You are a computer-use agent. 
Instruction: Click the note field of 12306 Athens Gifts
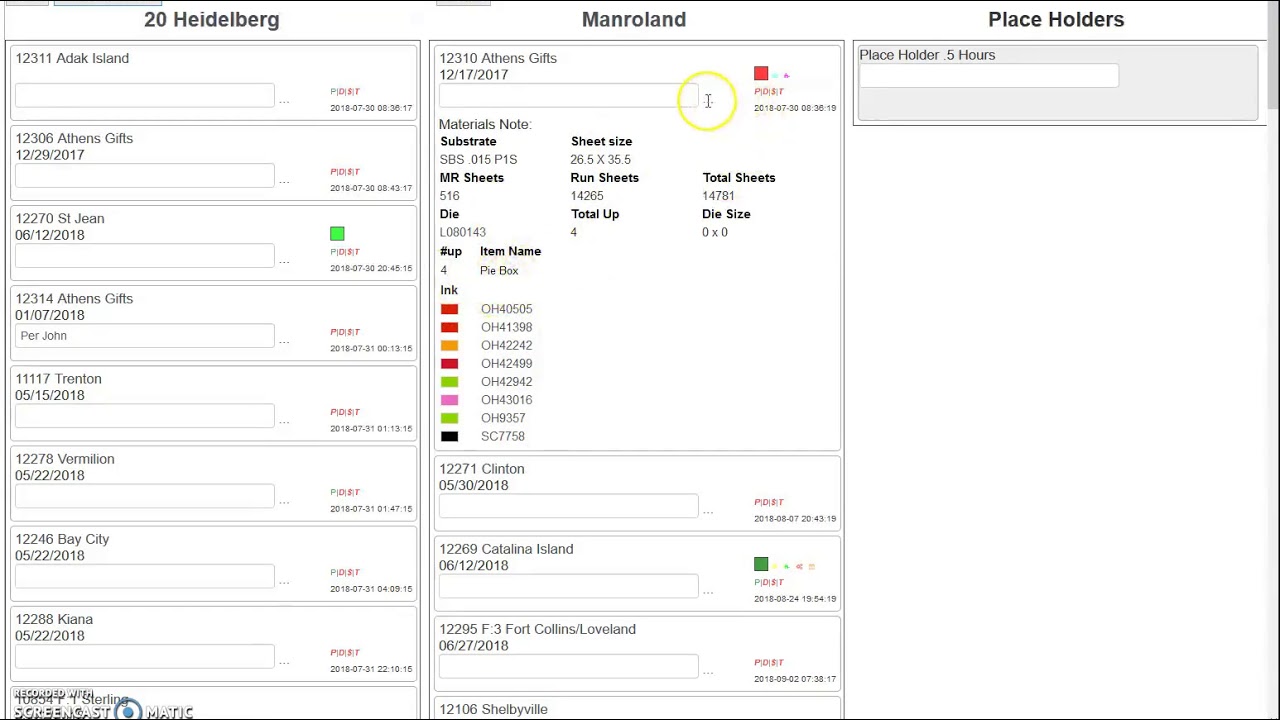144,175
